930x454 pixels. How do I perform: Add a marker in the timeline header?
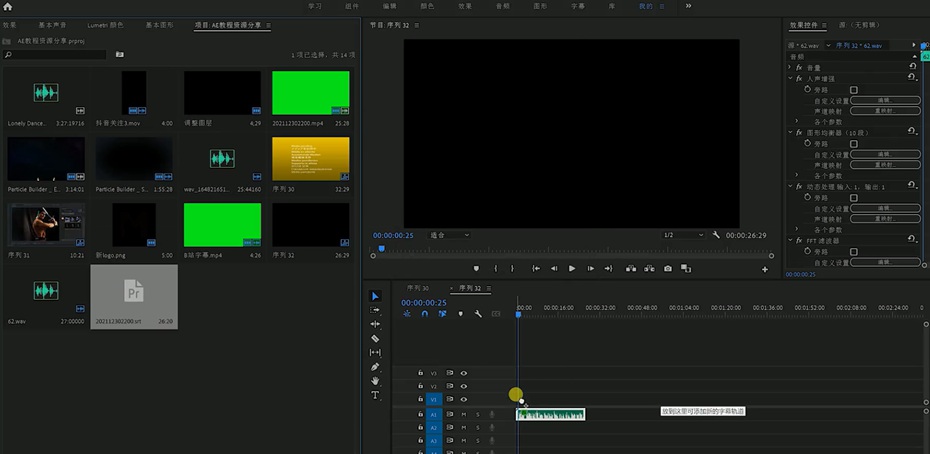460,314
